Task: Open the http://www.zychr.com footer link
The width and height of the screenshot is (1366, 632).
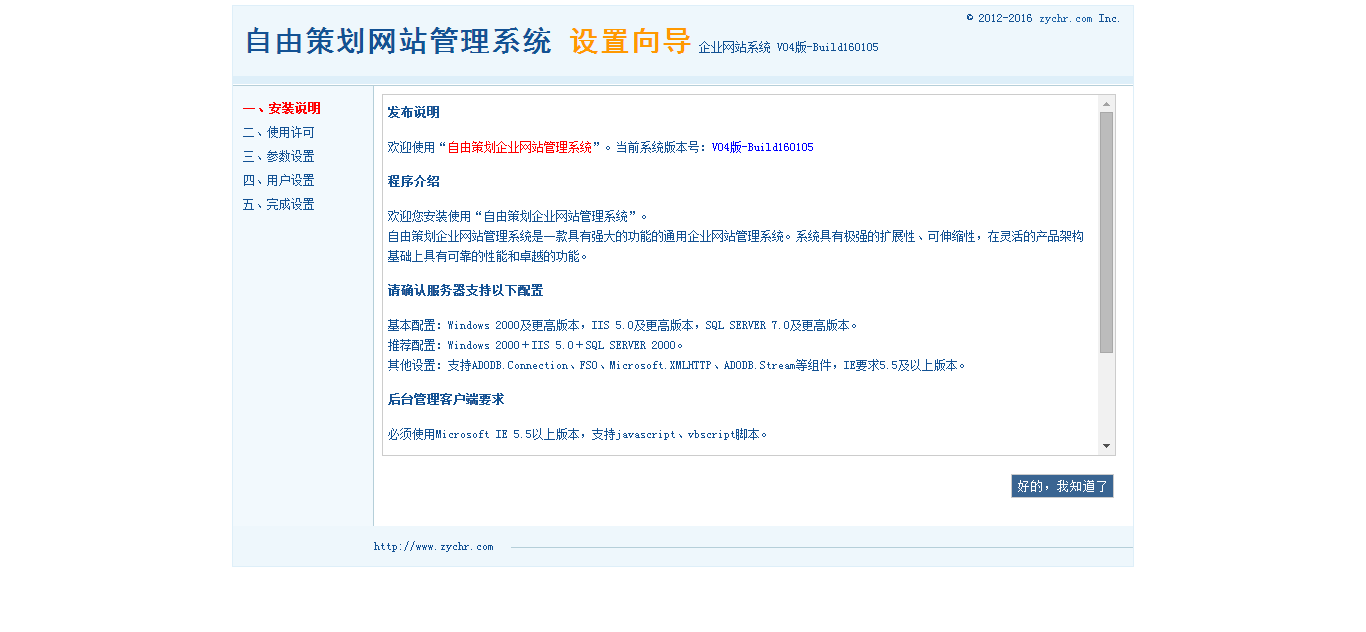Action: [434, 547]
